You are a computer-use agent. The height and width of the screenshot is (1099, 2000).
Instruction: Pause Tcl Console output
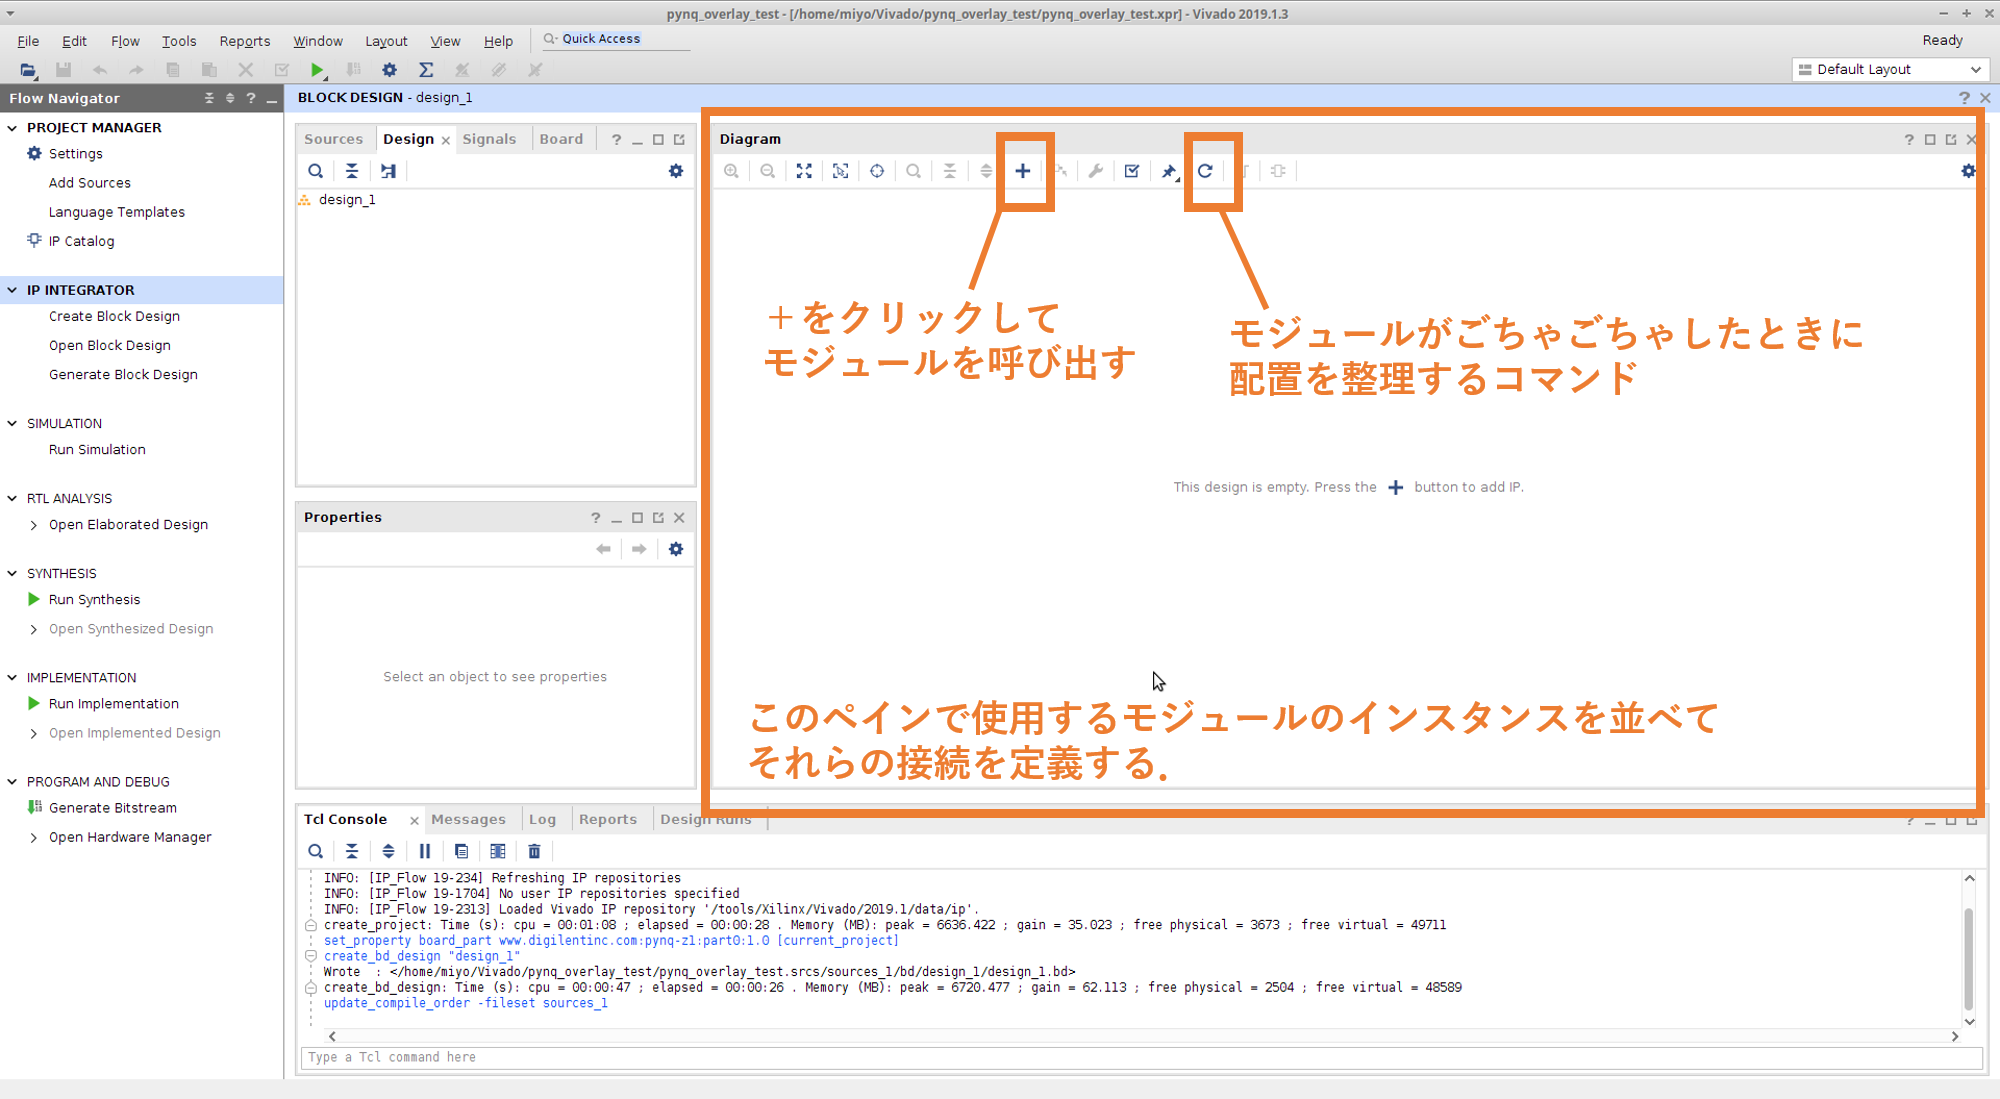(425, 851)
